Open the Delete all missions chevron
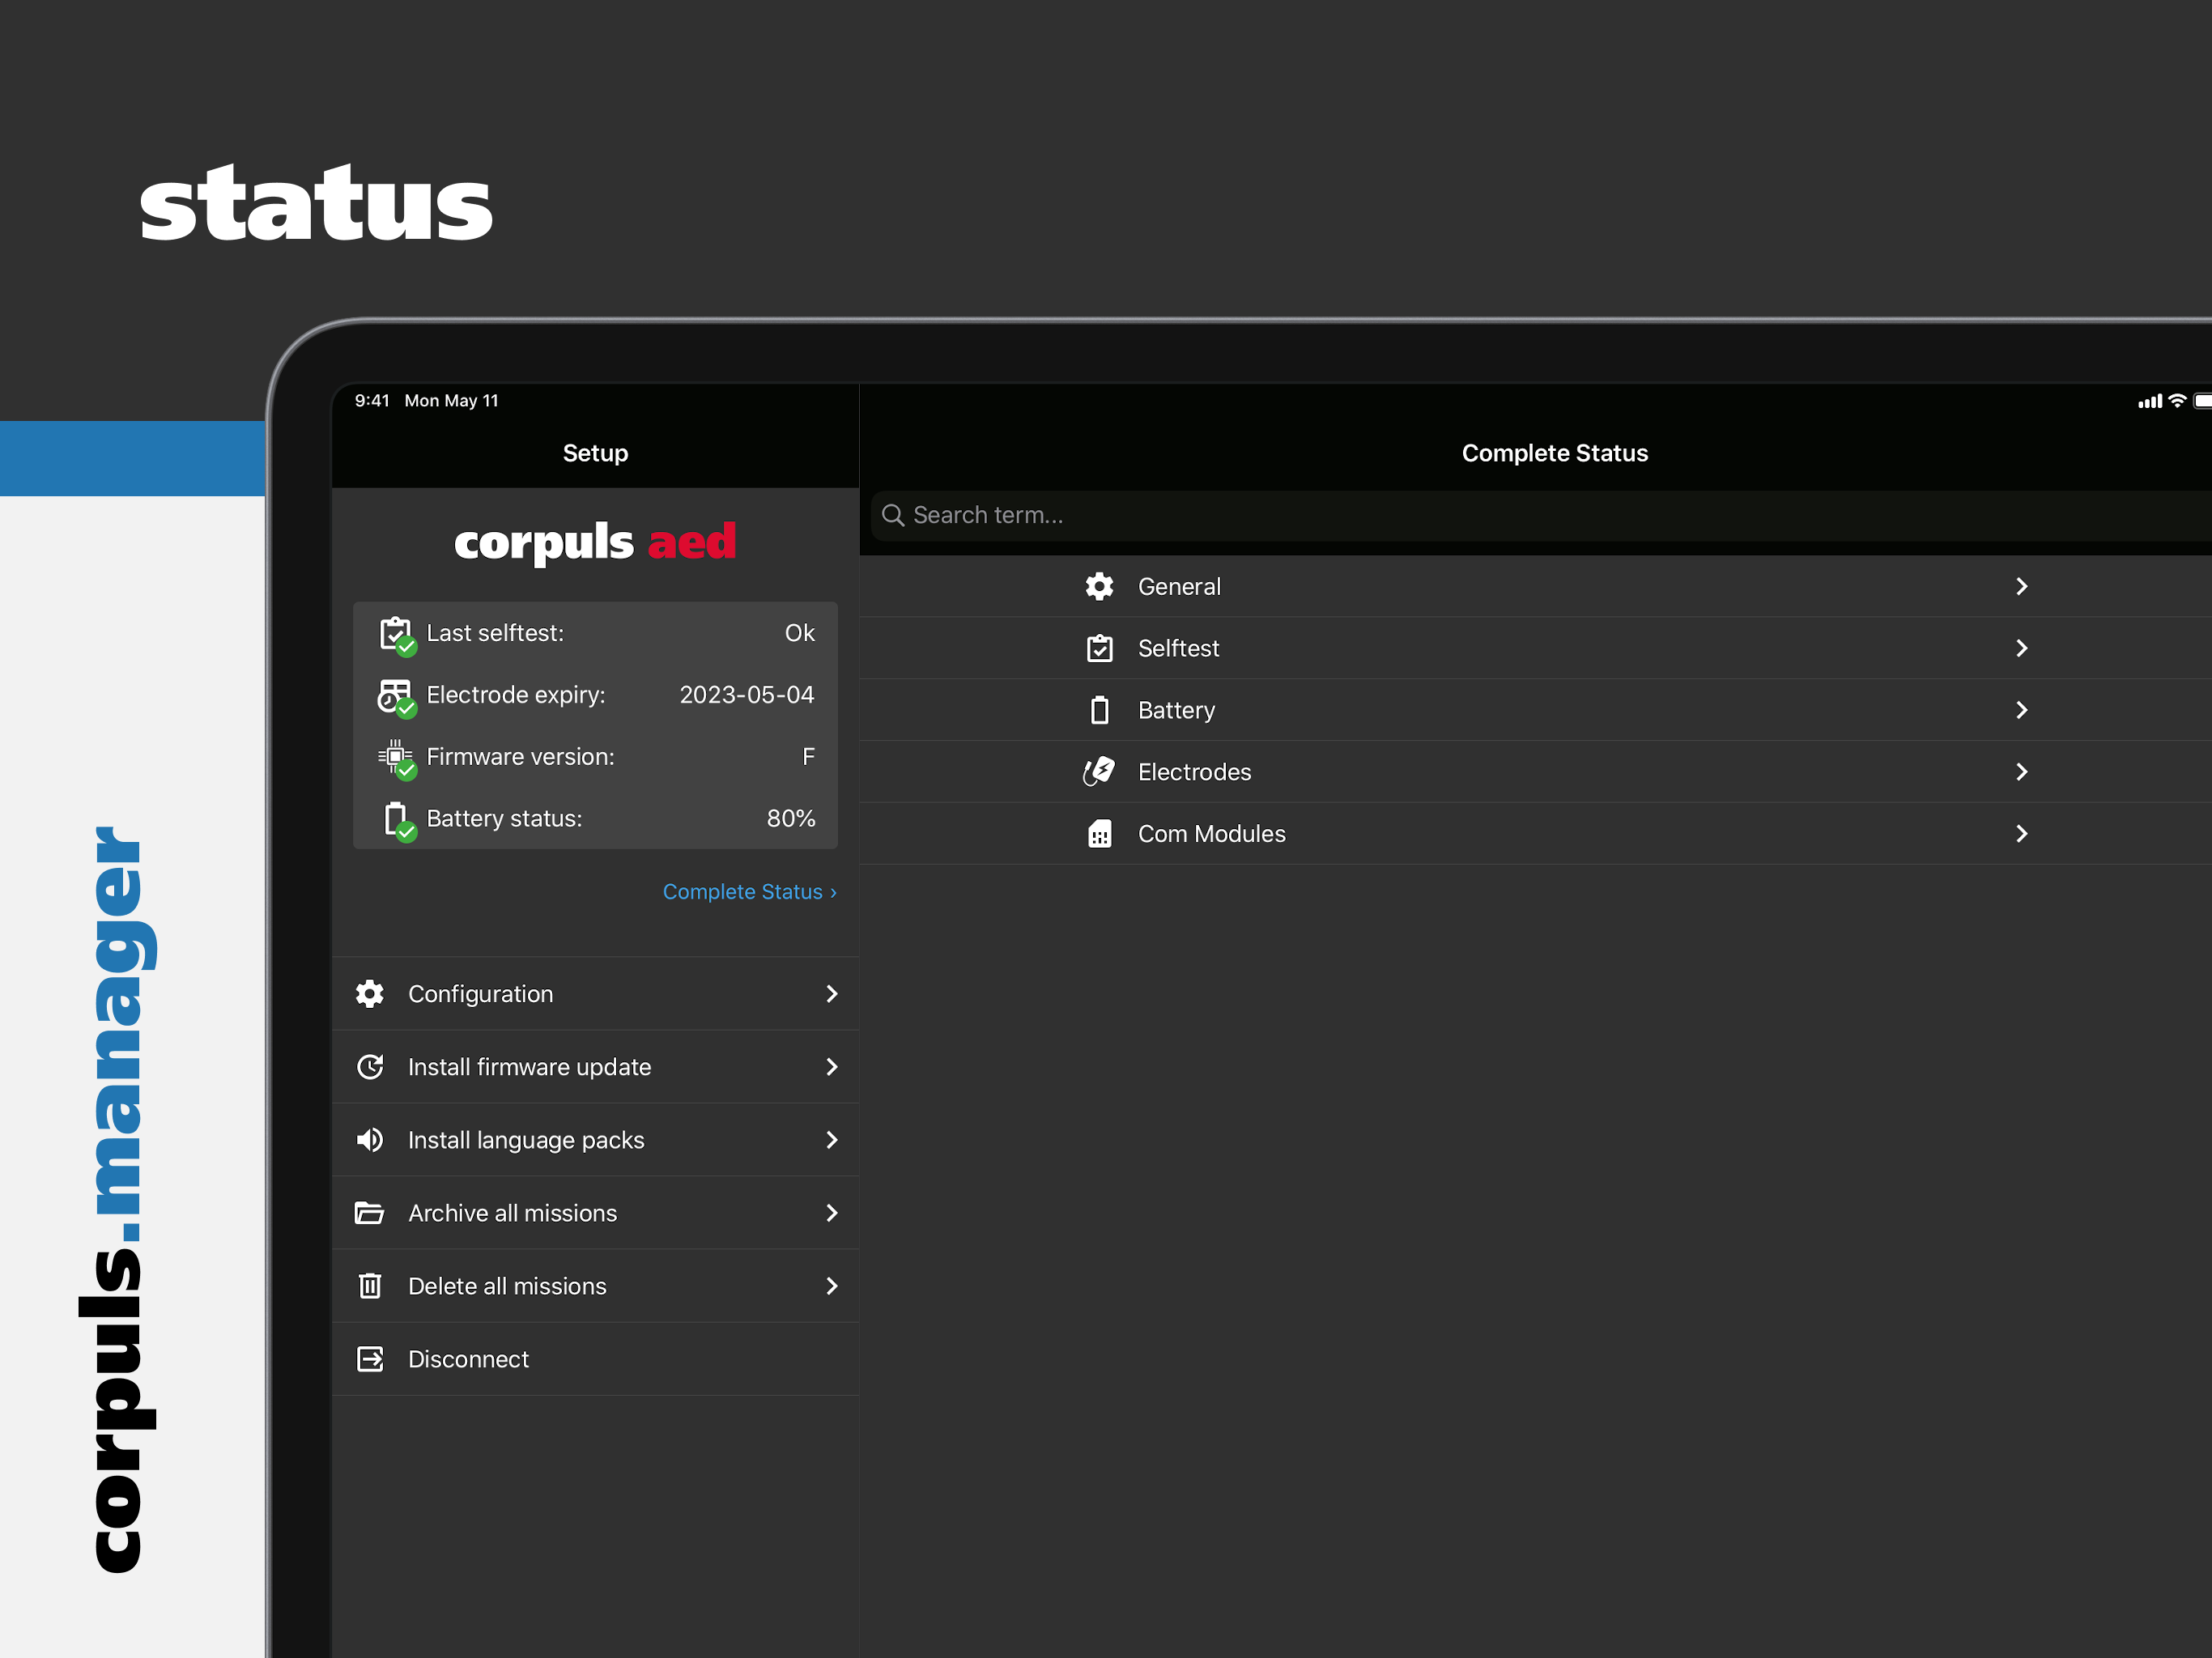Screen dimensions: 2212x1658 (831, 1286)
